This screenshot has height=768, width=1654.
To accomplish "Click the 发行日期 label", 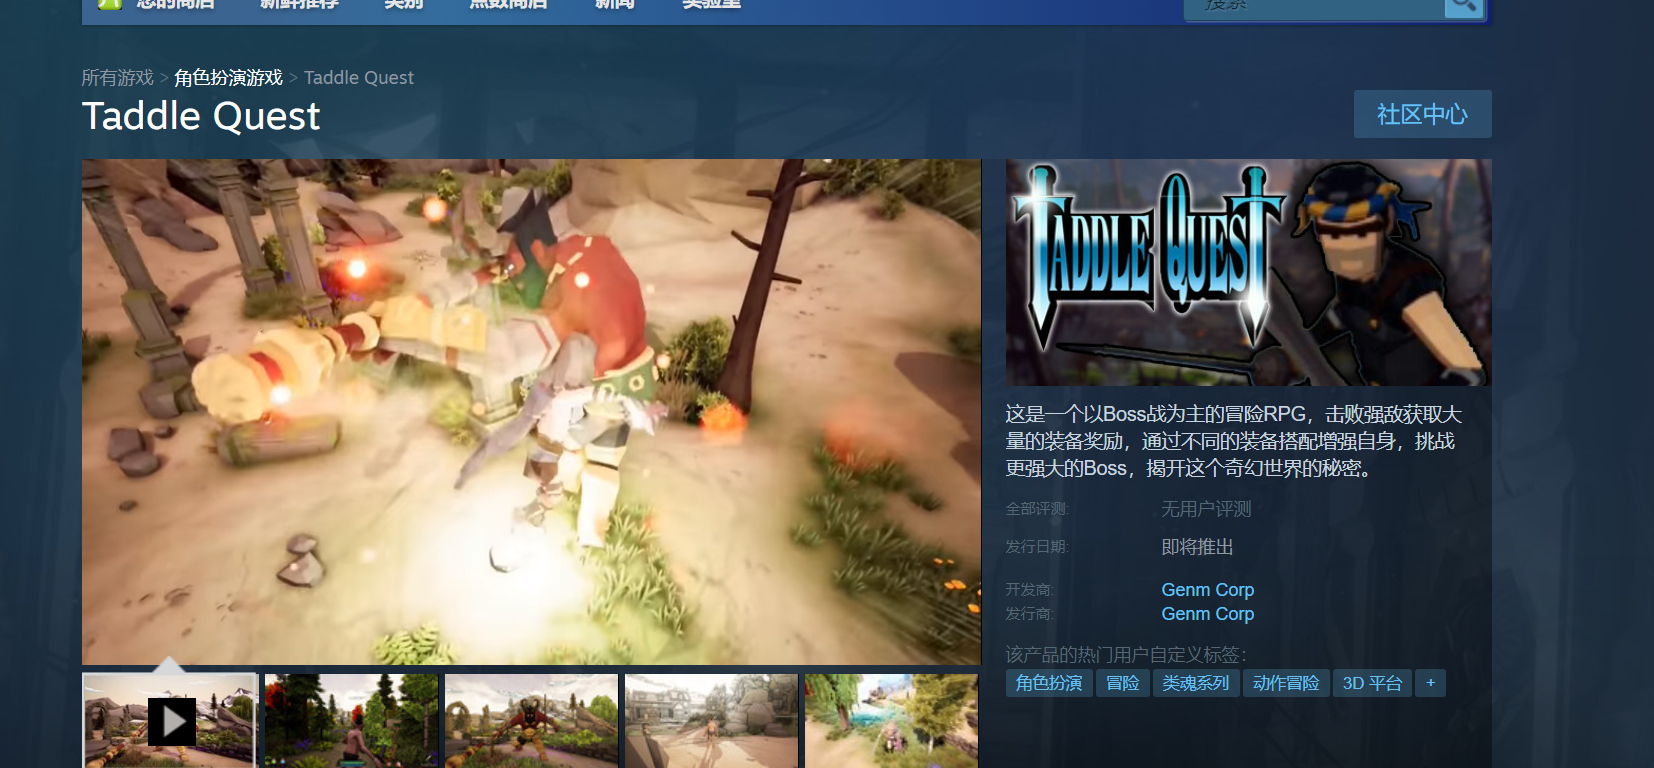I will [x=1037, y=547].
